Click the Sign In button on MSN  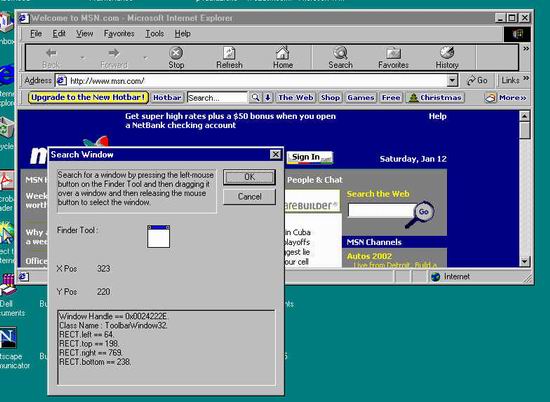click(310, 157)
